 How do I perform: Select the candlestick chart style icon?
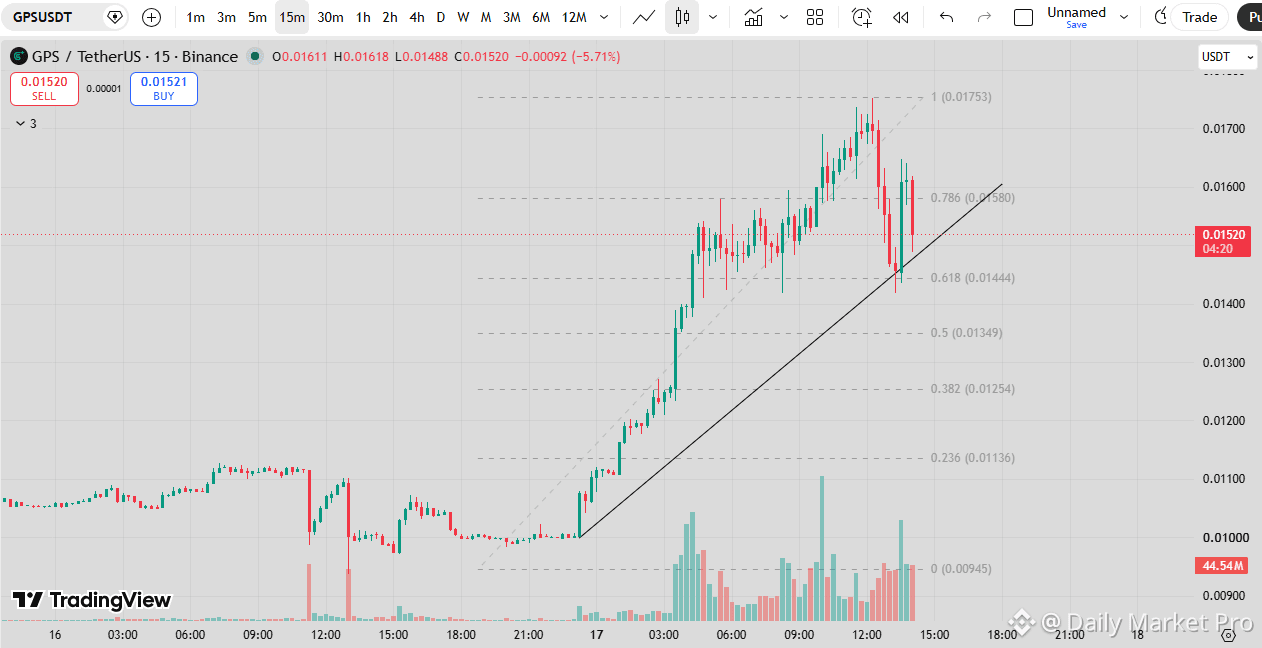(683, 17)
